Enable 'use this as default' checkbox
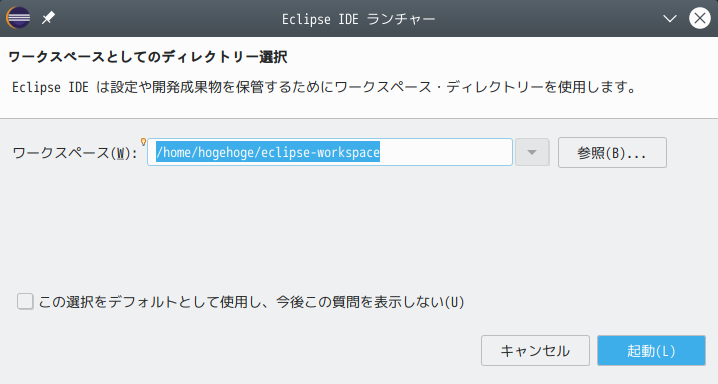 pyautogui.click(x=25, y=302)
